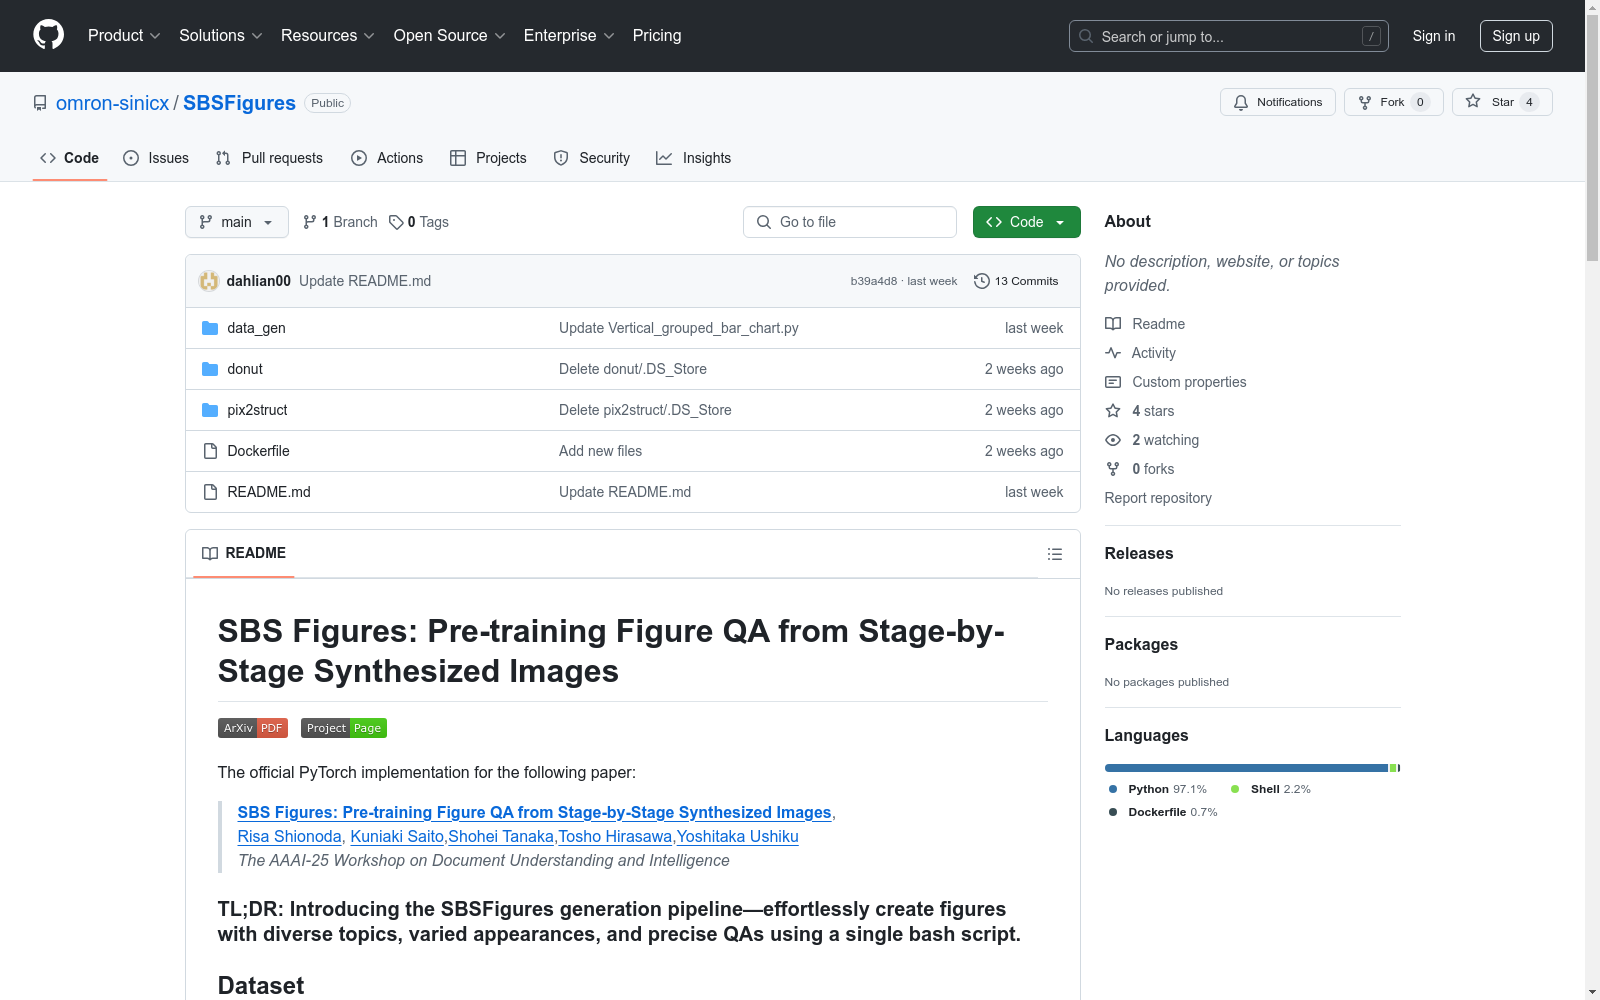Click the Sign in link

click(x=1434, y=36)
